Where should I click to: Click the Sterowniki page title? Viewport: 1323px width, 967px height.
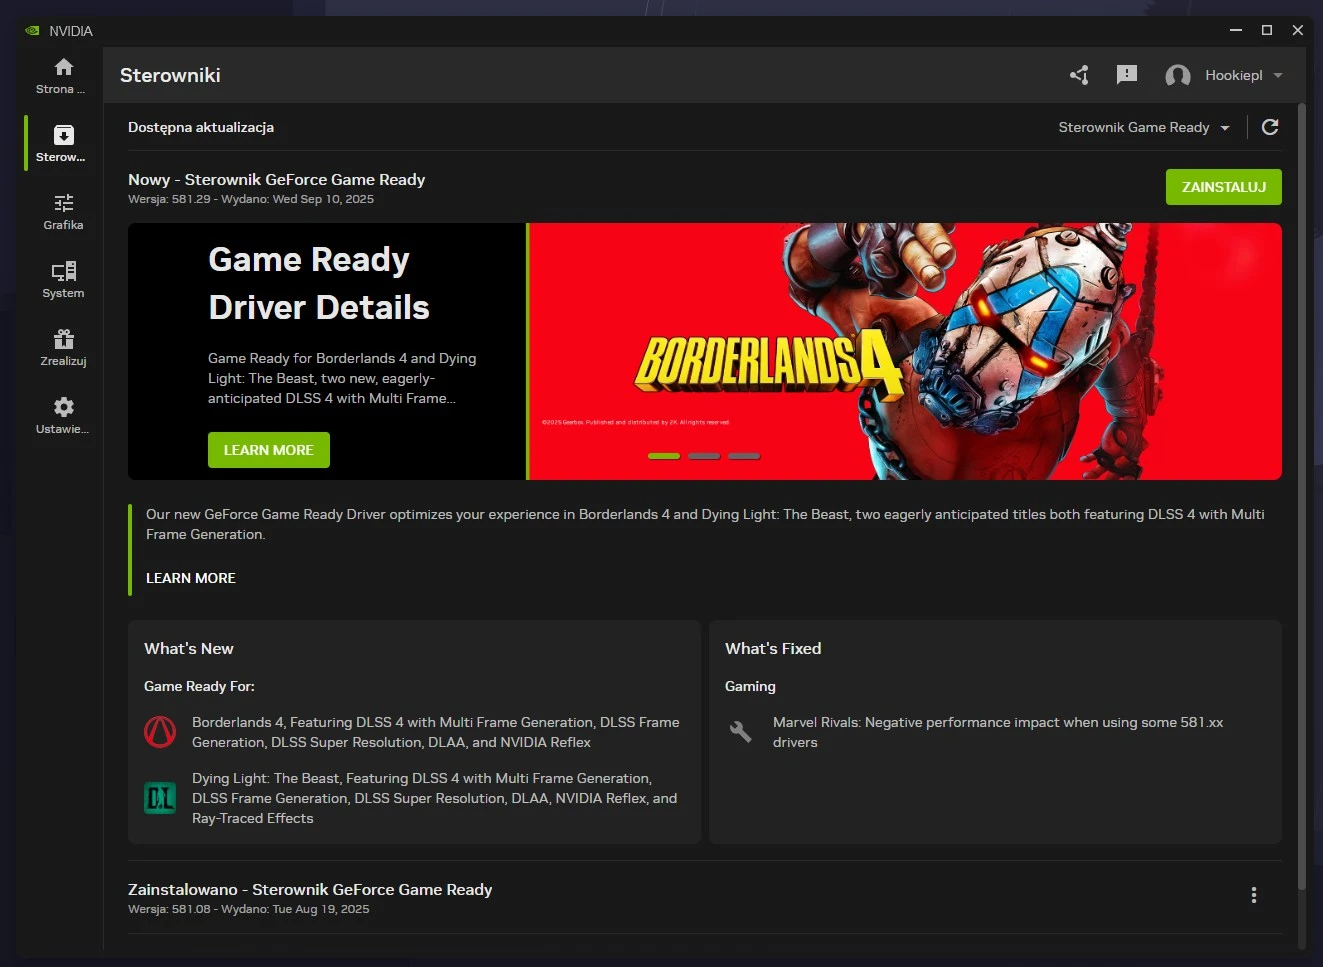[x=170, y=75]
